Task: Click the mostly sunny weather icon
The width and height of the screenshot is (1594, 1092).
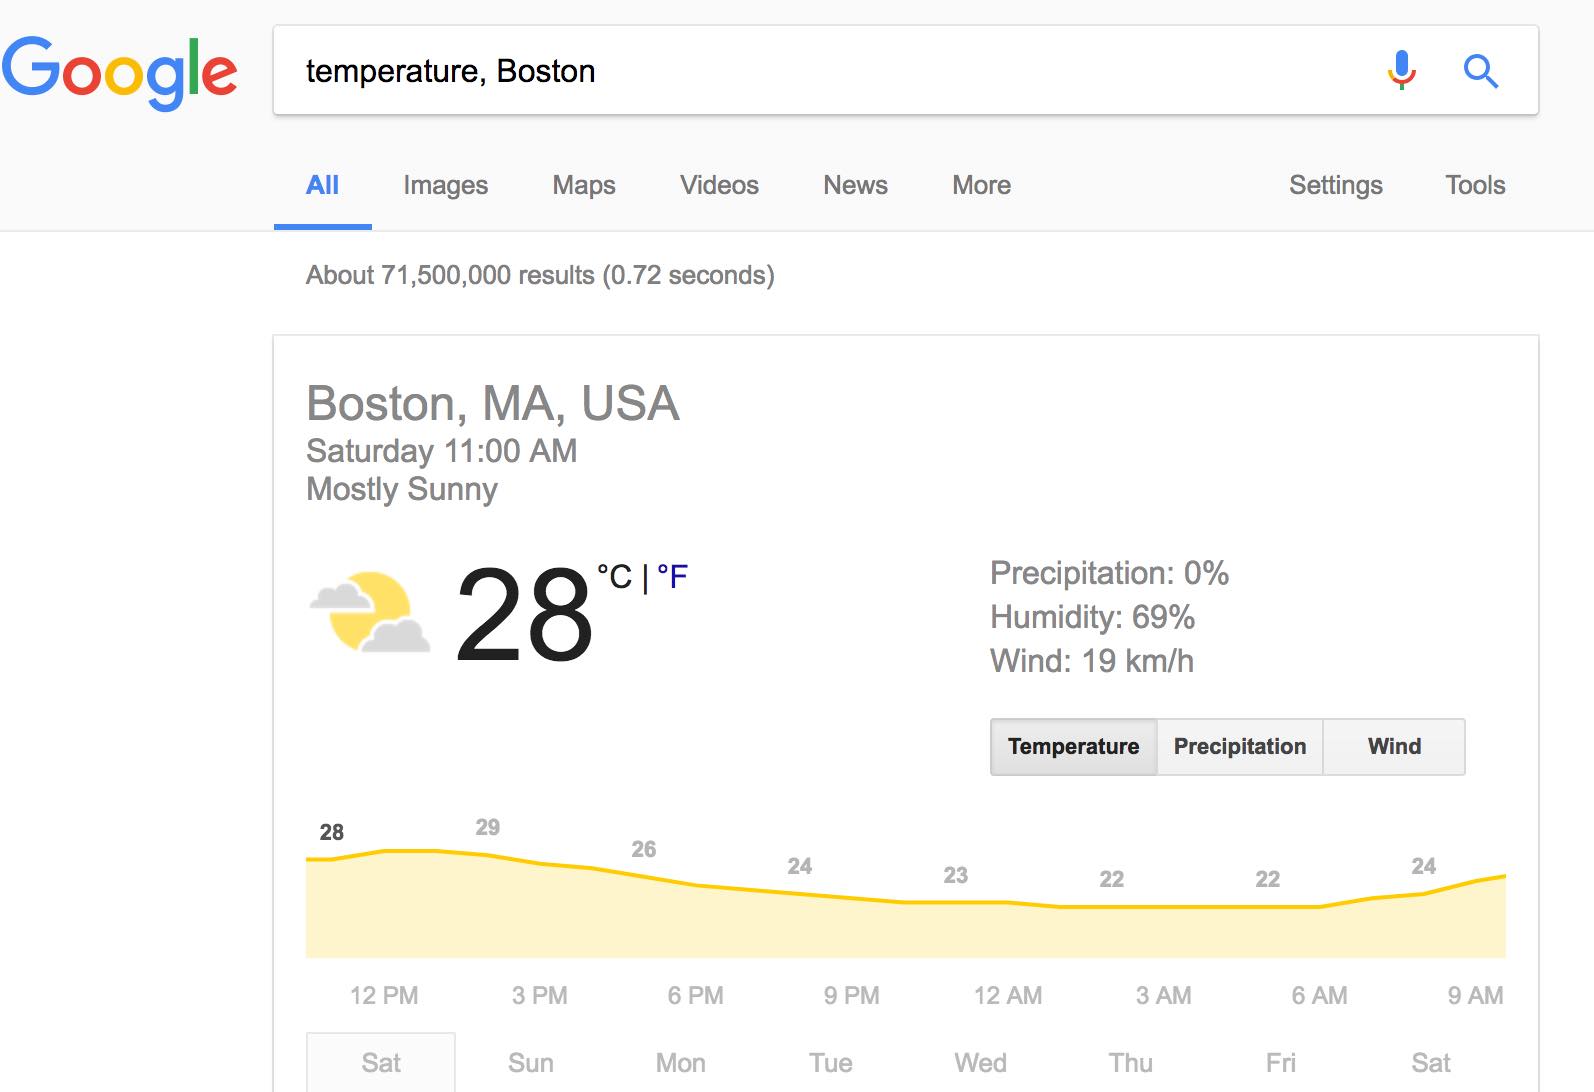Action: pos(369,612)
